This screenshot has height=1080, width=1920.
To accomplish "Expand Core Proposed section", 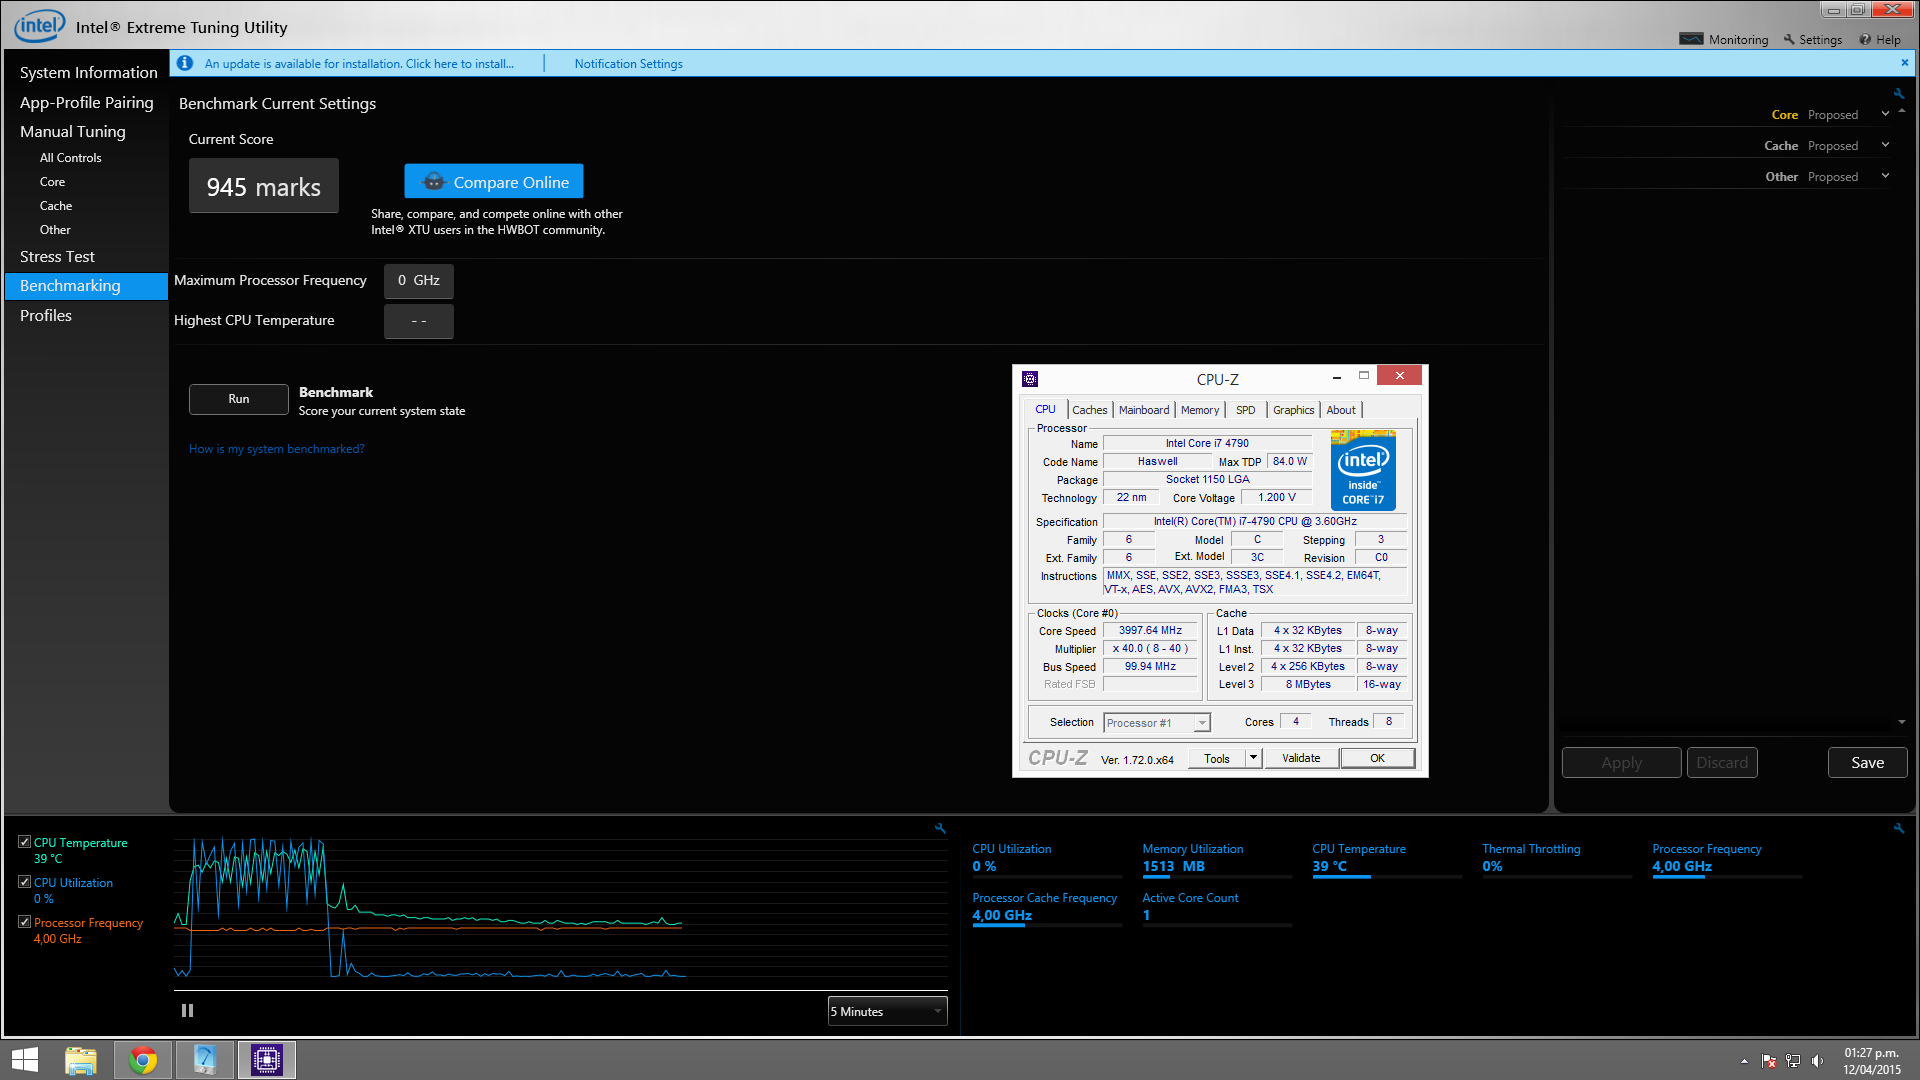I will (x=1885, y=114).
